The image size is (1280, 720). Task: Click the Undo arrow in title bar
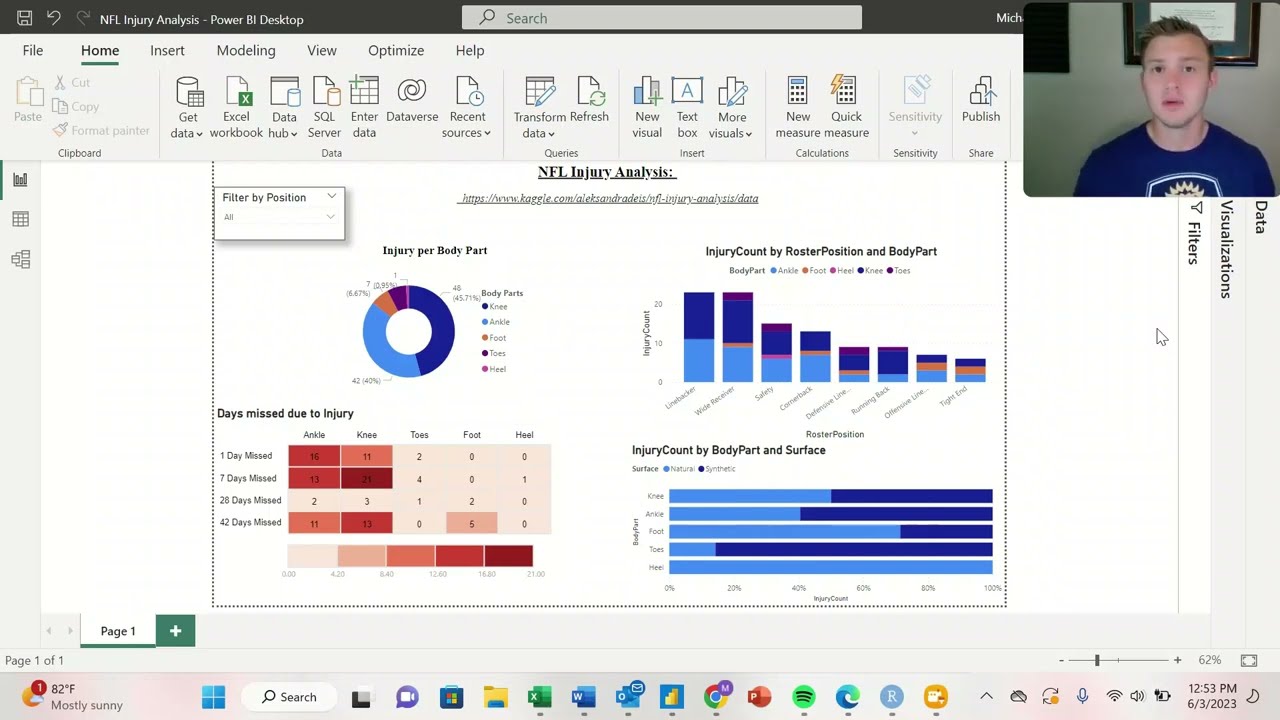coord(54,18)
